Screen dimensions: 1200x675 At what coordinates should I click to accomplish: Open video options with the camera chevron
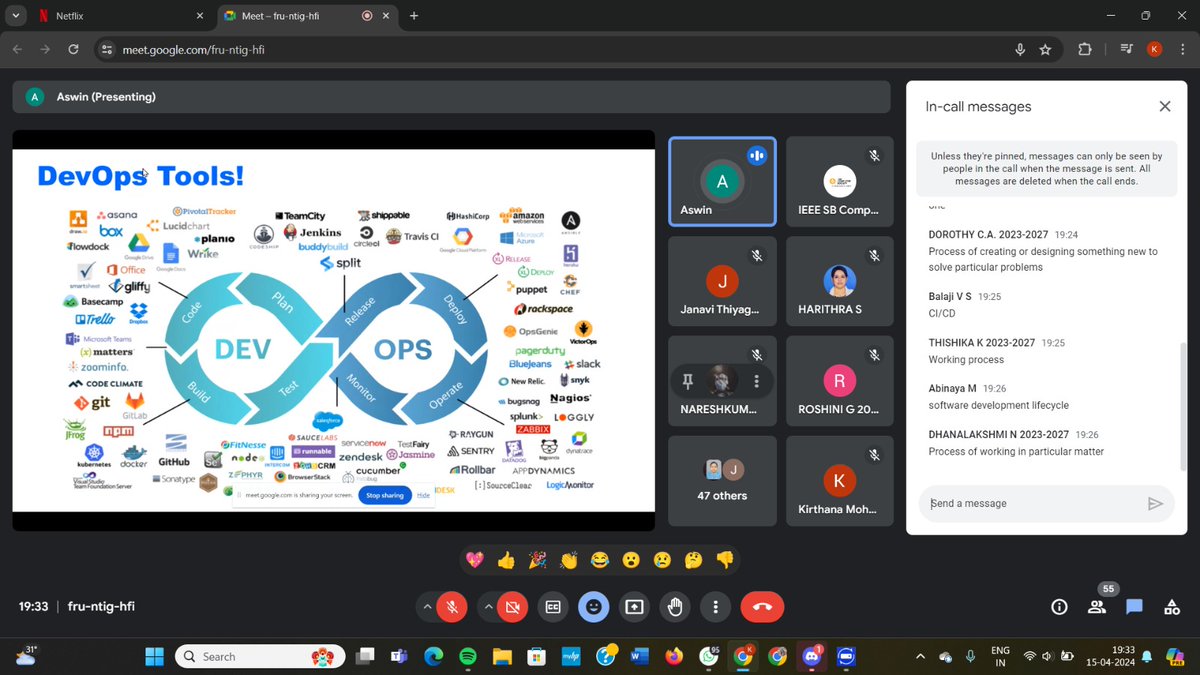[x=487, y=606]
